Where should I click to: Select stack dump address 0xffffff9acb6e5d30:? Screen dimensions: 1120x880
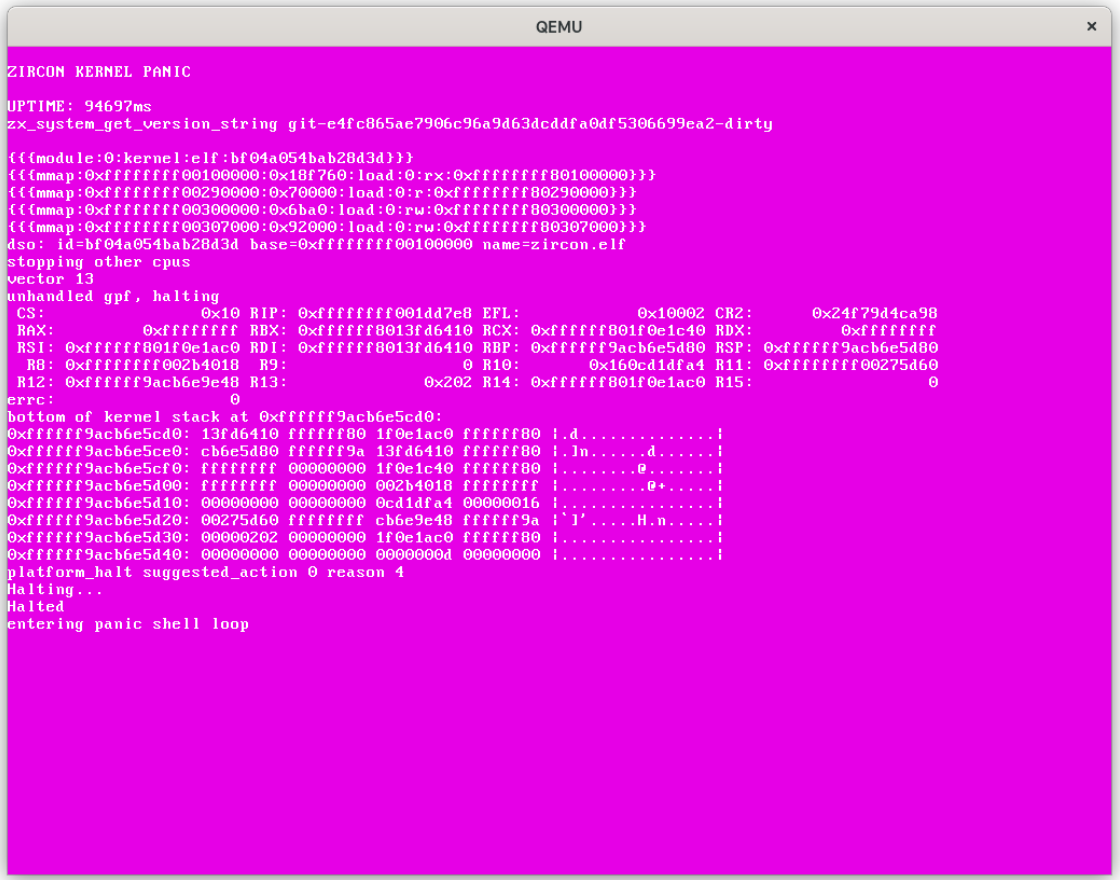pos(99,538)
